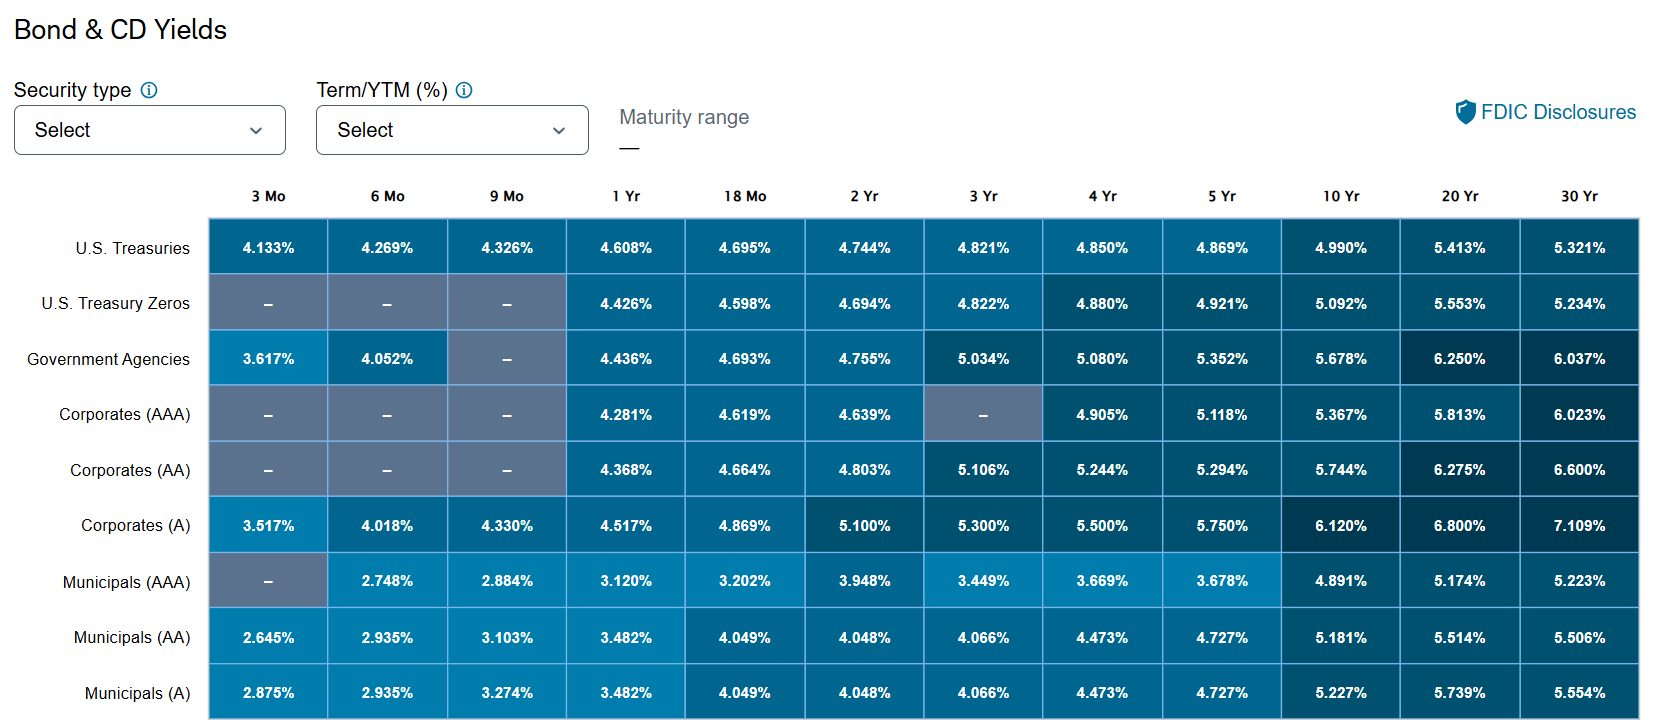Viewport: 1665px width, 722px height.
Task: Click the U.S. Treasuries 20 Yr 5.413% cell
Action: tap(1460, 247)
